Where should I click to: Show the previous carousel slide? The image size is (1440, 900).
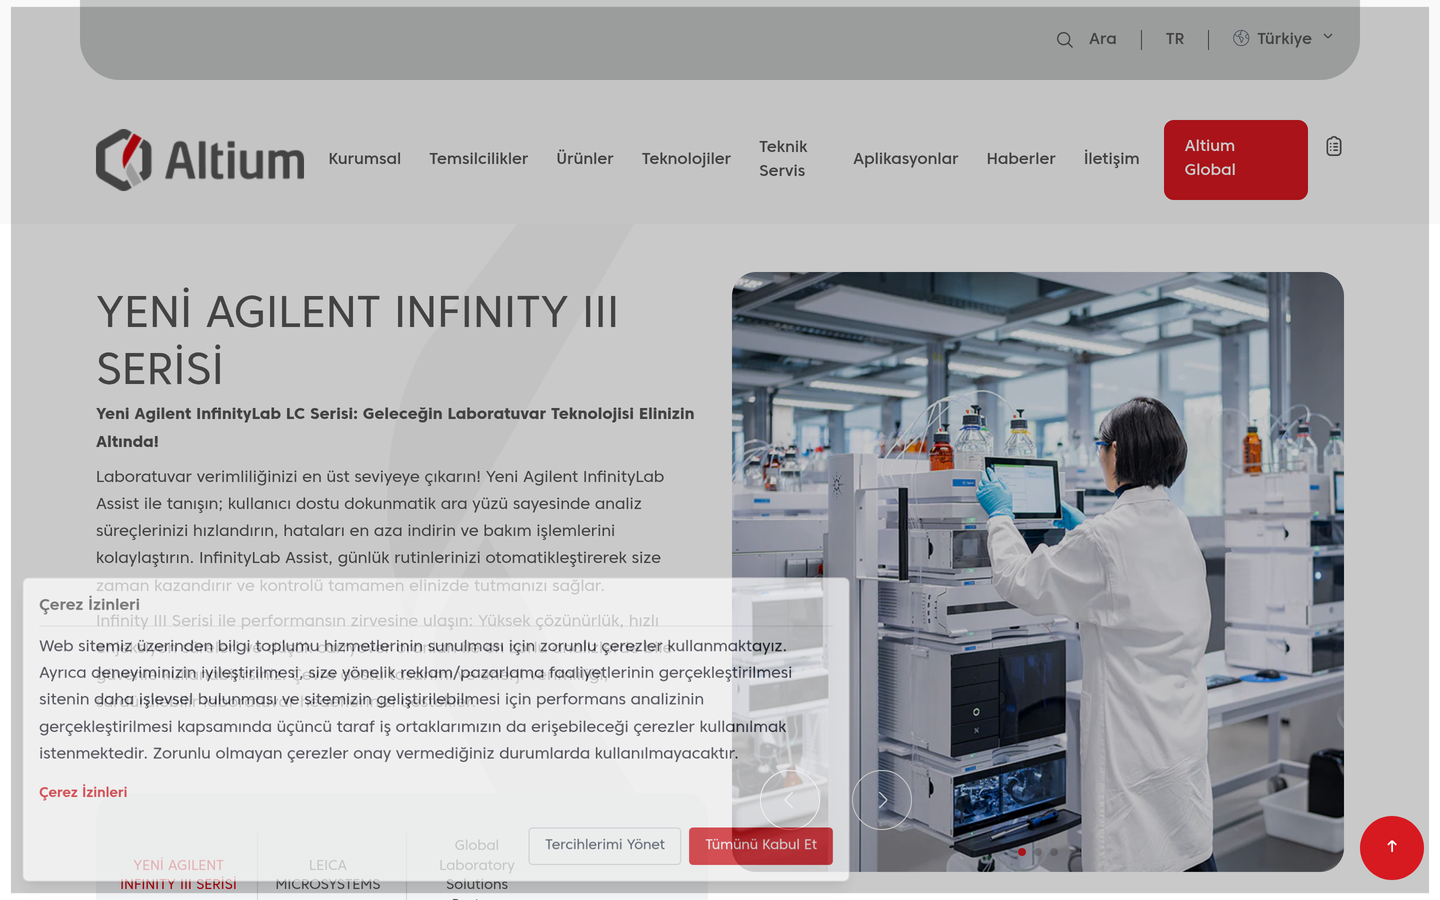pos(790,800)
